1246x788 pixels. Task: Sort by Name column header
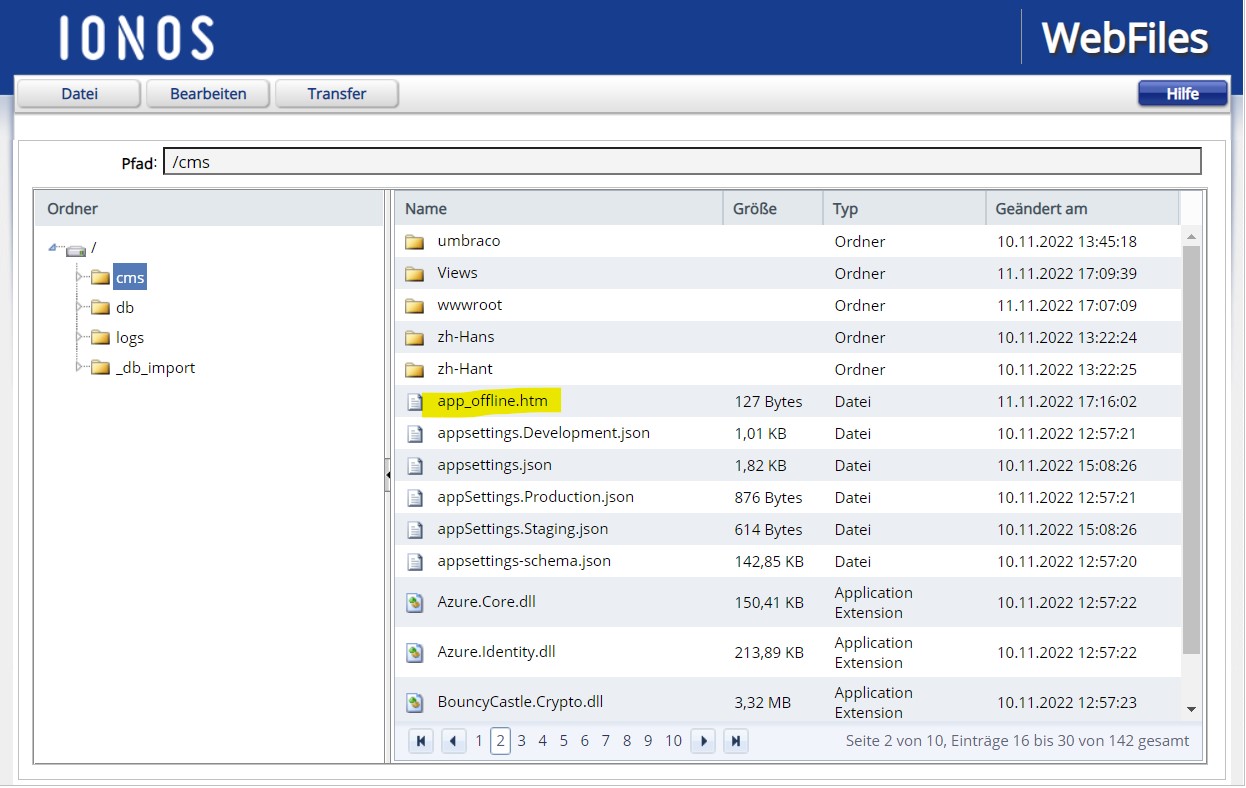558,208
